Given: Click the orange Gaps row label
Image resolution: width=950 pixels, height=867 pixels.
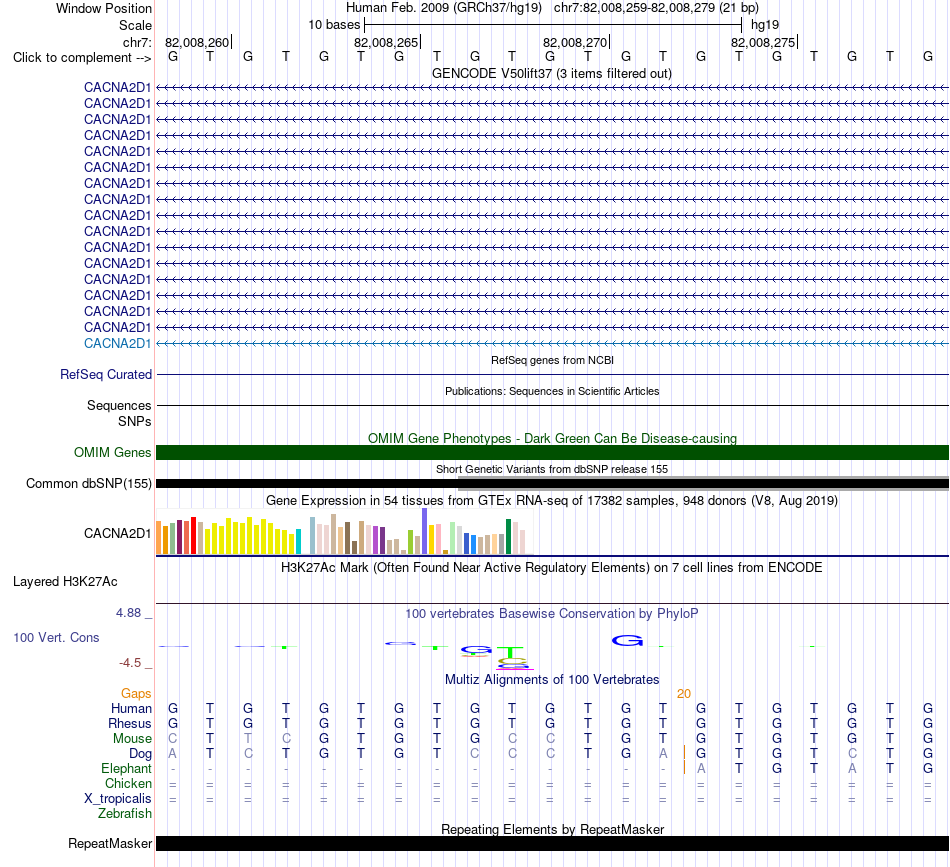Looking at the screenshot, I should (136, 693).
